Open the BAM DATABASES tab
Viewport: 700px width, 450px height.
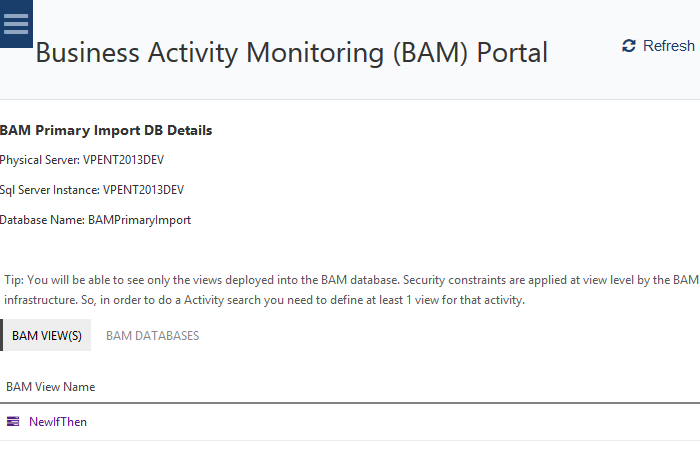[x=152, y=336]
